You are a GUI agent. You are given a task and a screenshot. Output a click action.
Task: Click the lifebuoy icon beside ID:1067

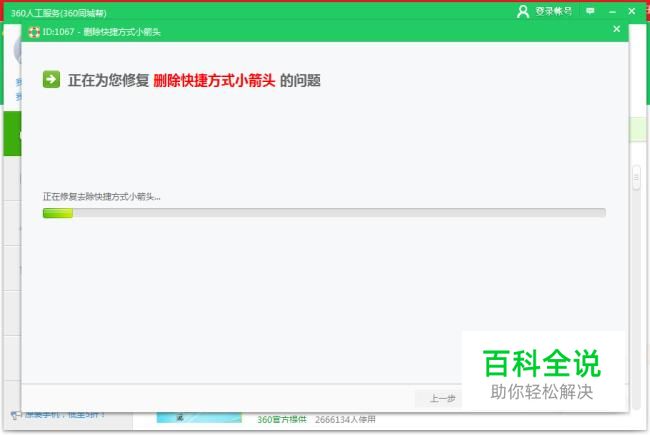click(34, 32)
